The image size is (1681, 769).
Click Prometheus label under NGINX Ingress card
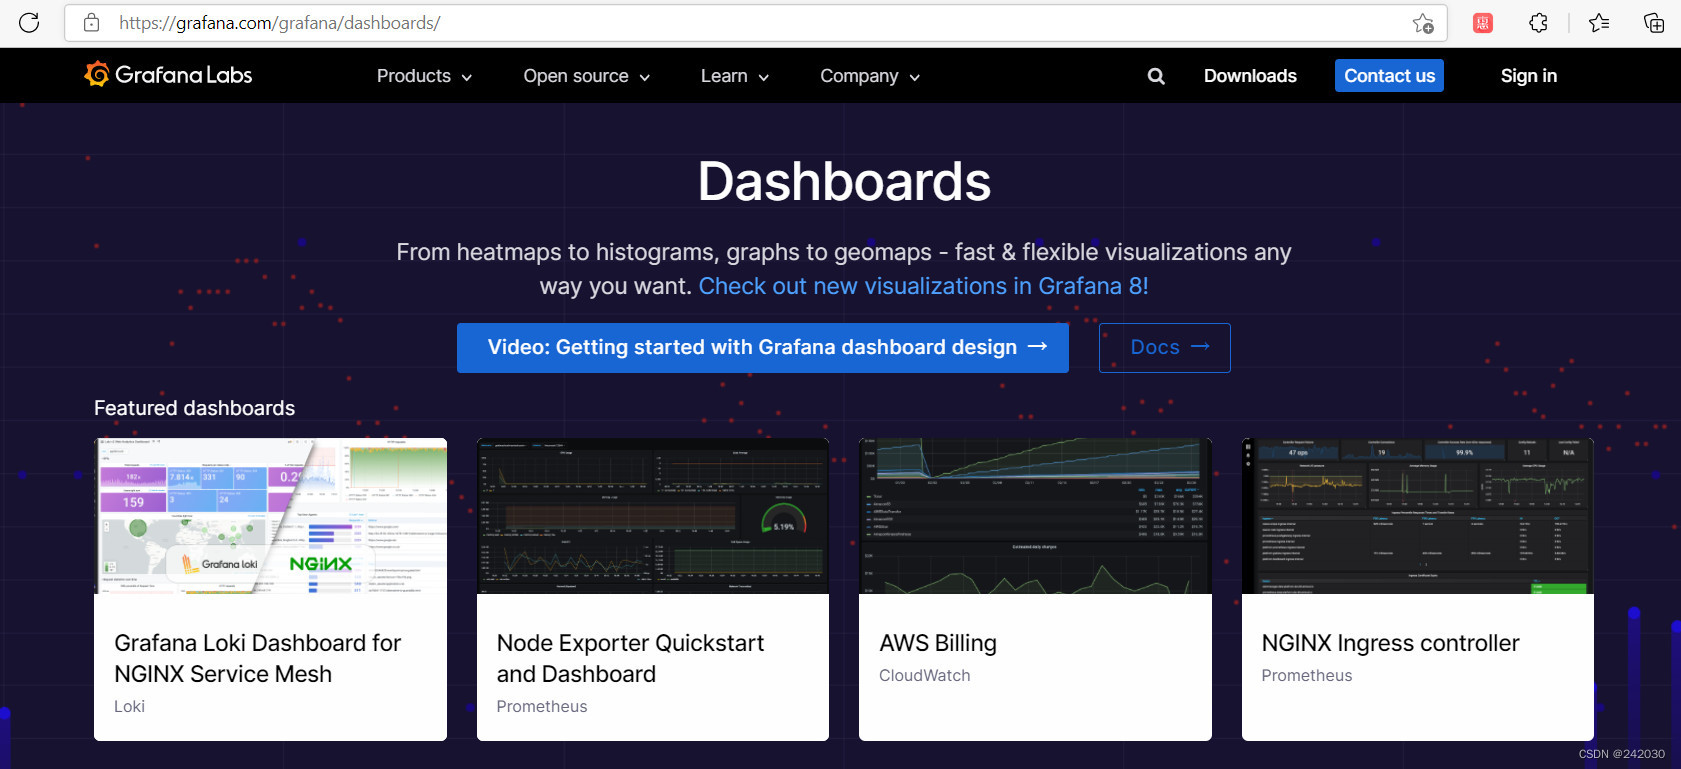[1307, 675]
